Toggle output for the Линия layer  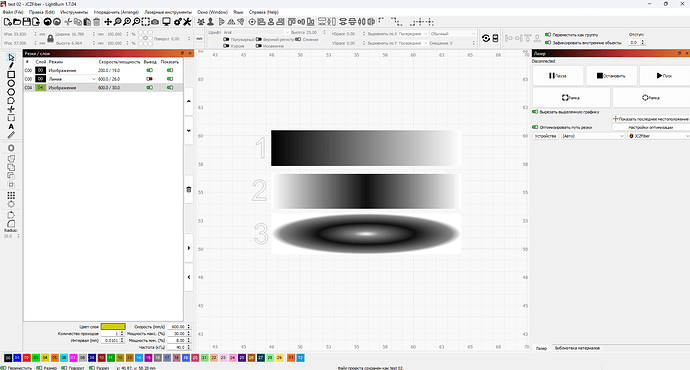coord(150,79)
